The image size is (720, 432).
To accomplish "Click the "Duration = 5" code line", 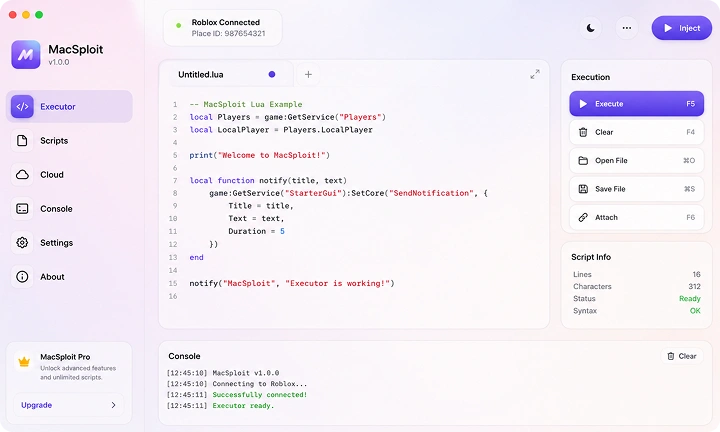I will (256, 231).
